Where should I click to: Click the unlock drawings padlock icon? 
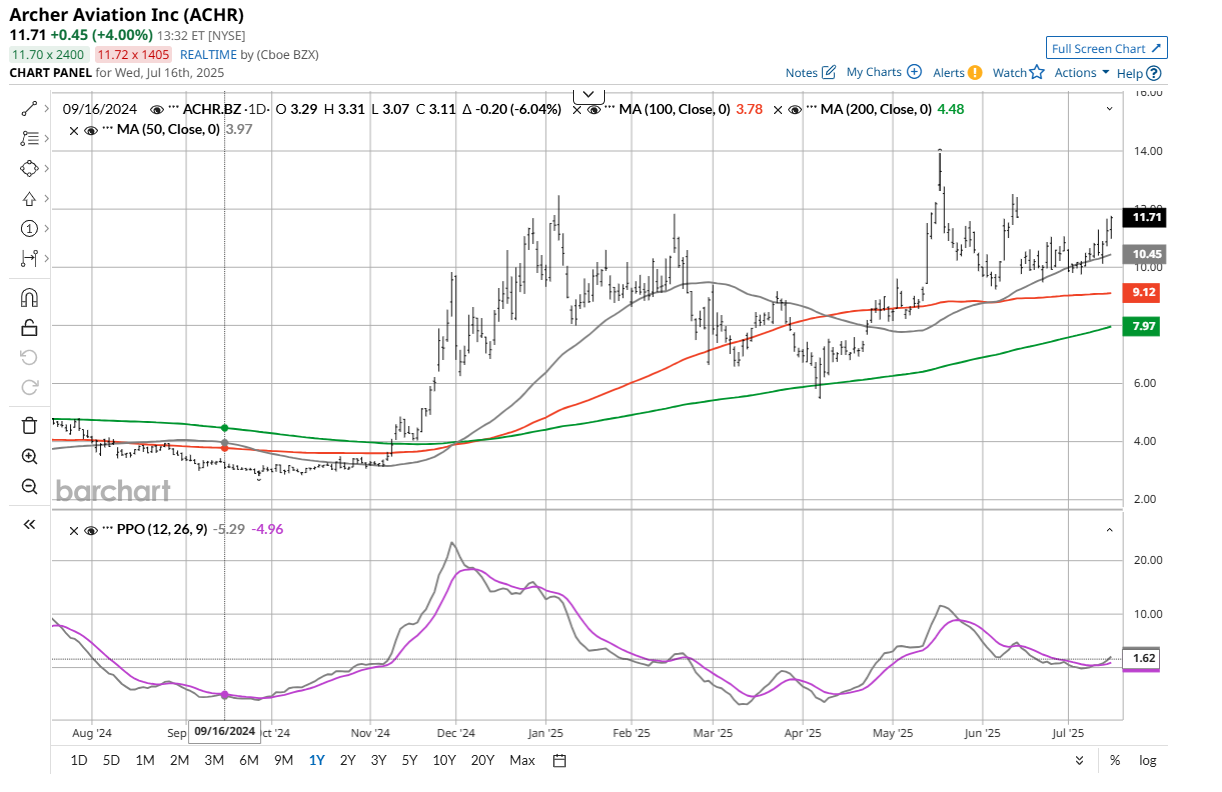28,327
